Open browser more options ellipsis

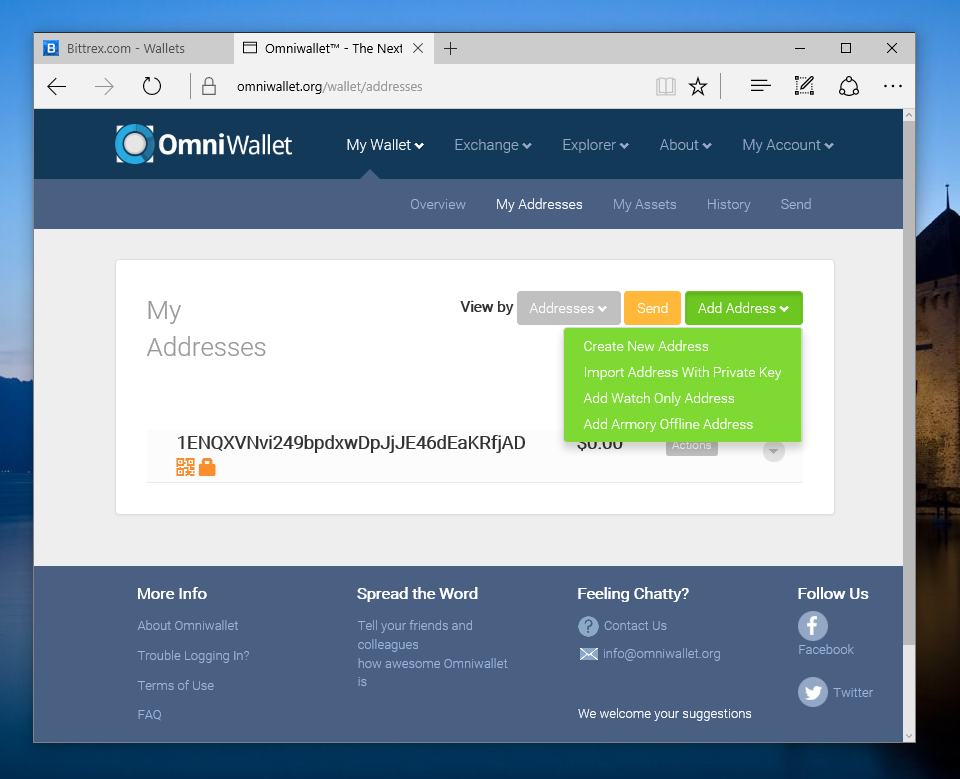tap(893, 86)
